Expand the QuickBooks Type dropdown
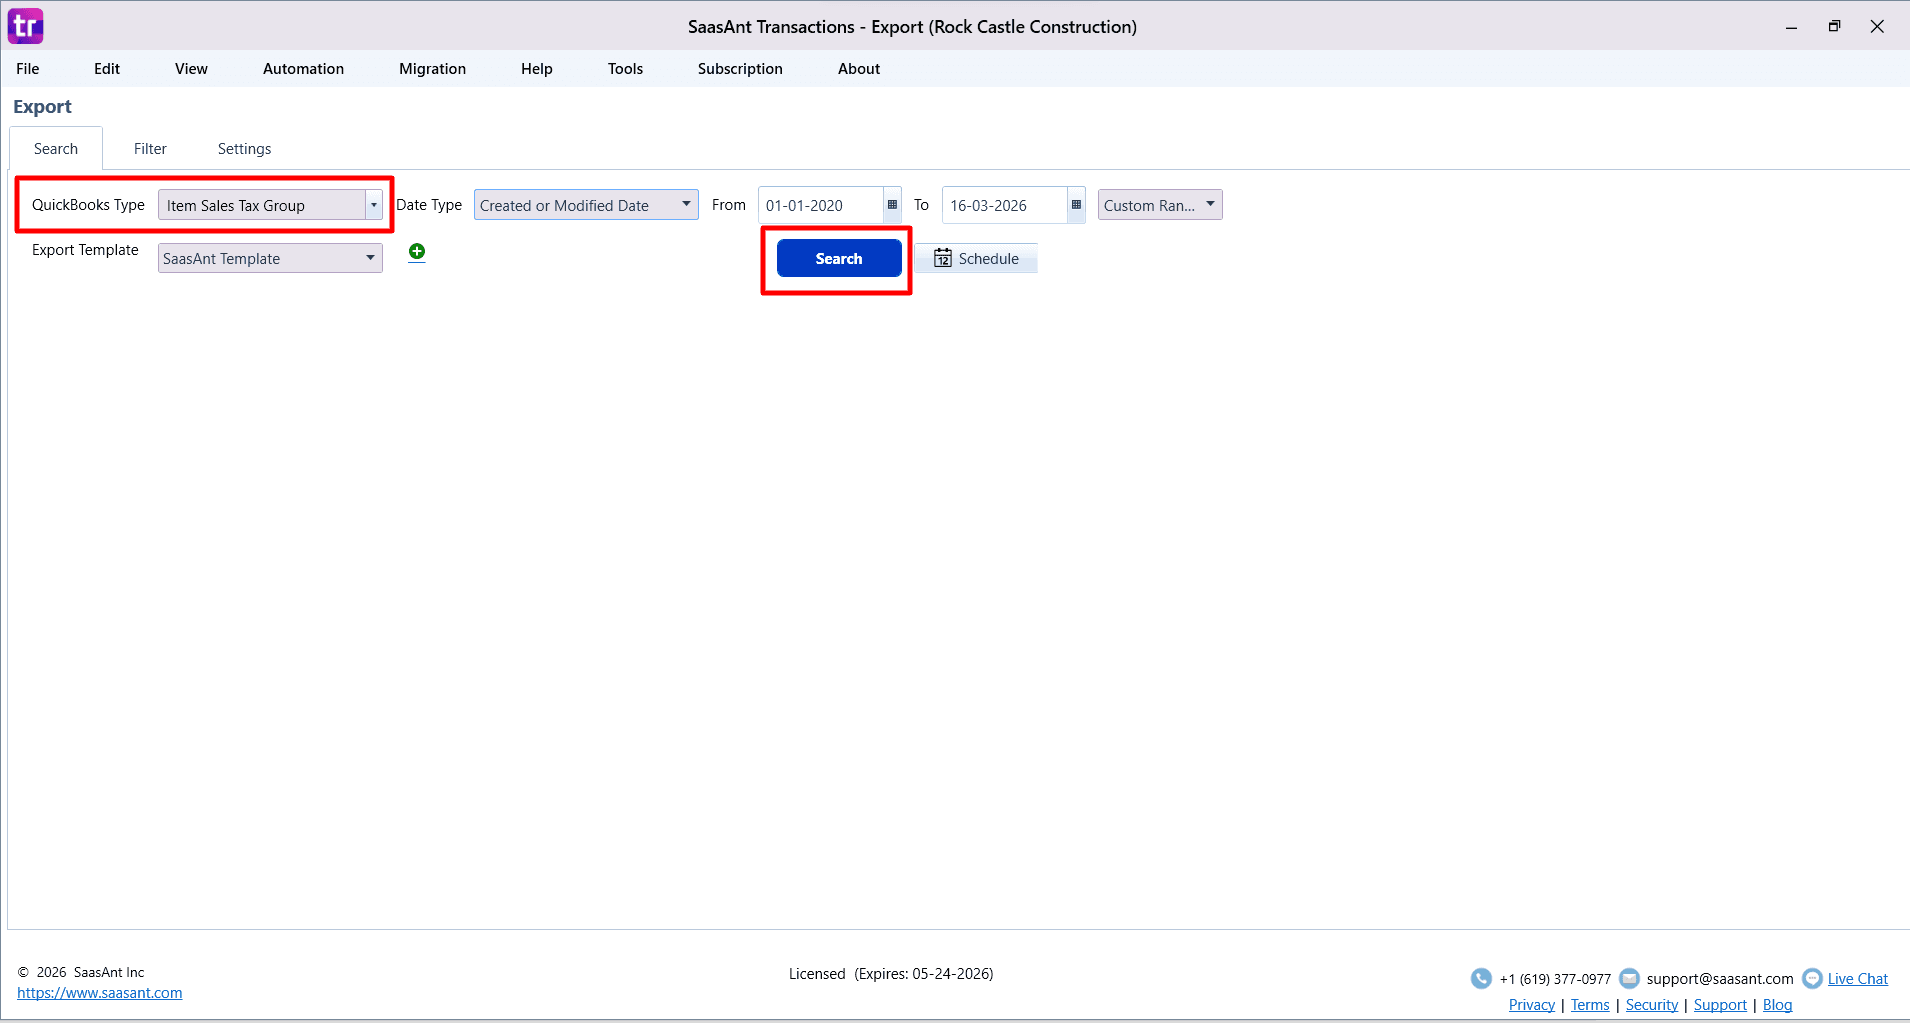Image resolution: width=1910 pixels, height=1023 pixels. tap(373, 205)
